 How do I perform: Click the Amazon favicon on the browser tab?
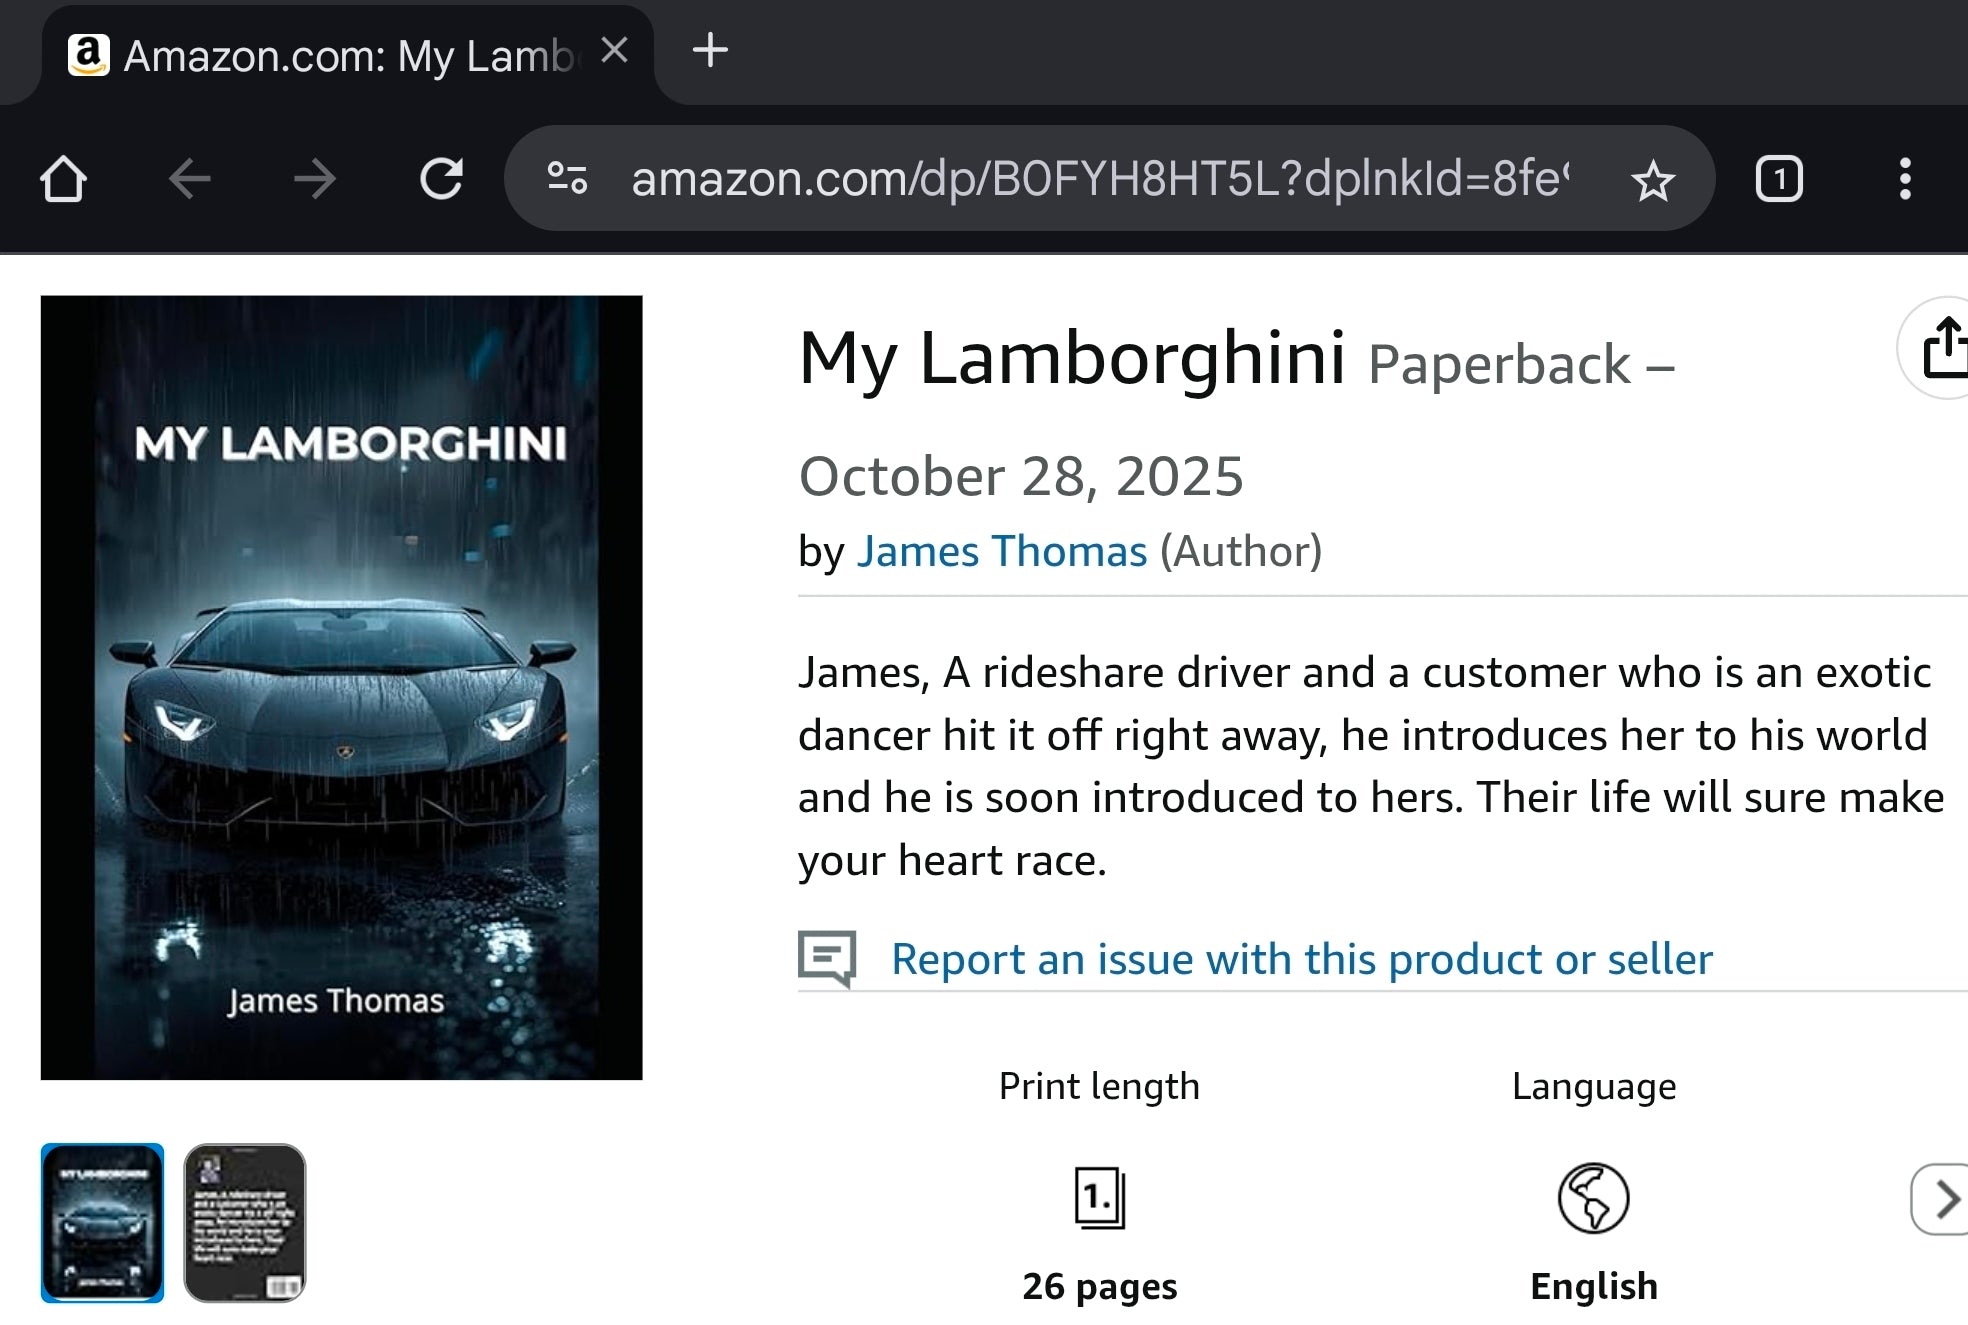pos(91,53)
